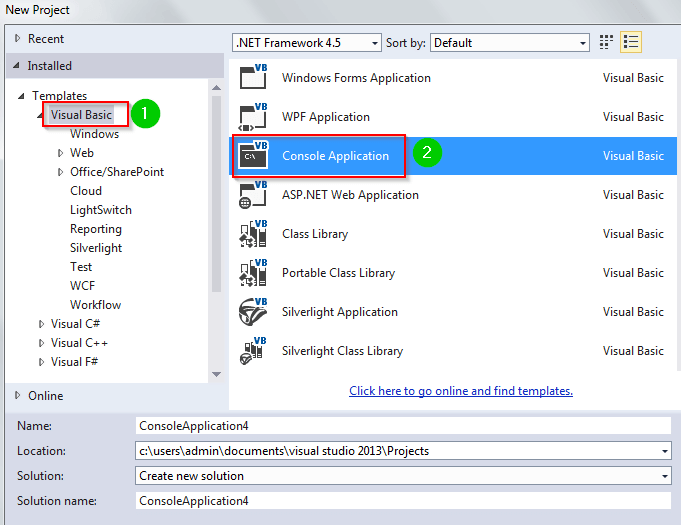Expand the Visual C# tree node
Screen dimensions: 681x525
pos(42,324)
